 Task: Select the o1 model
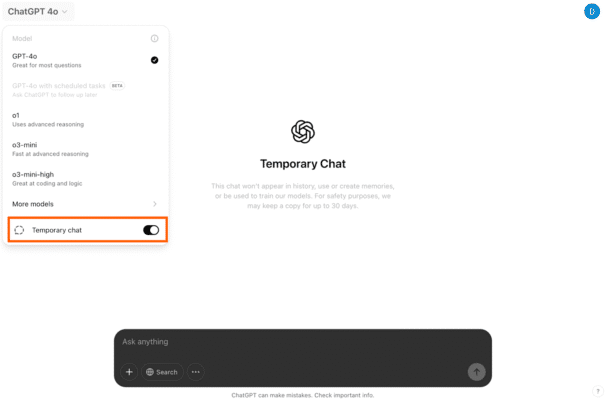coord(85,120)
